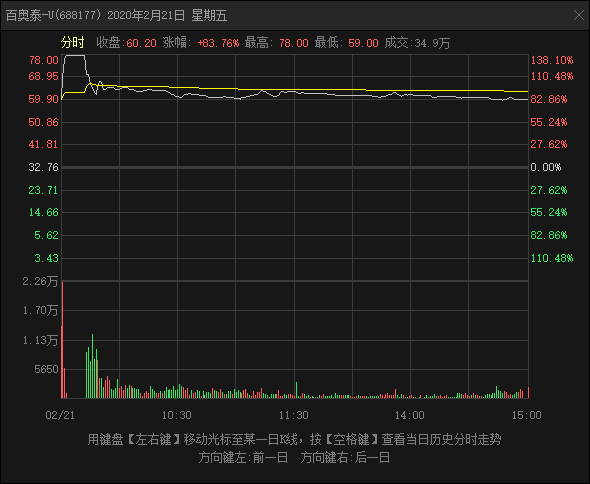590x484 pixels.
Task: Click the 02/21 date label
Action: pos(60,415)
